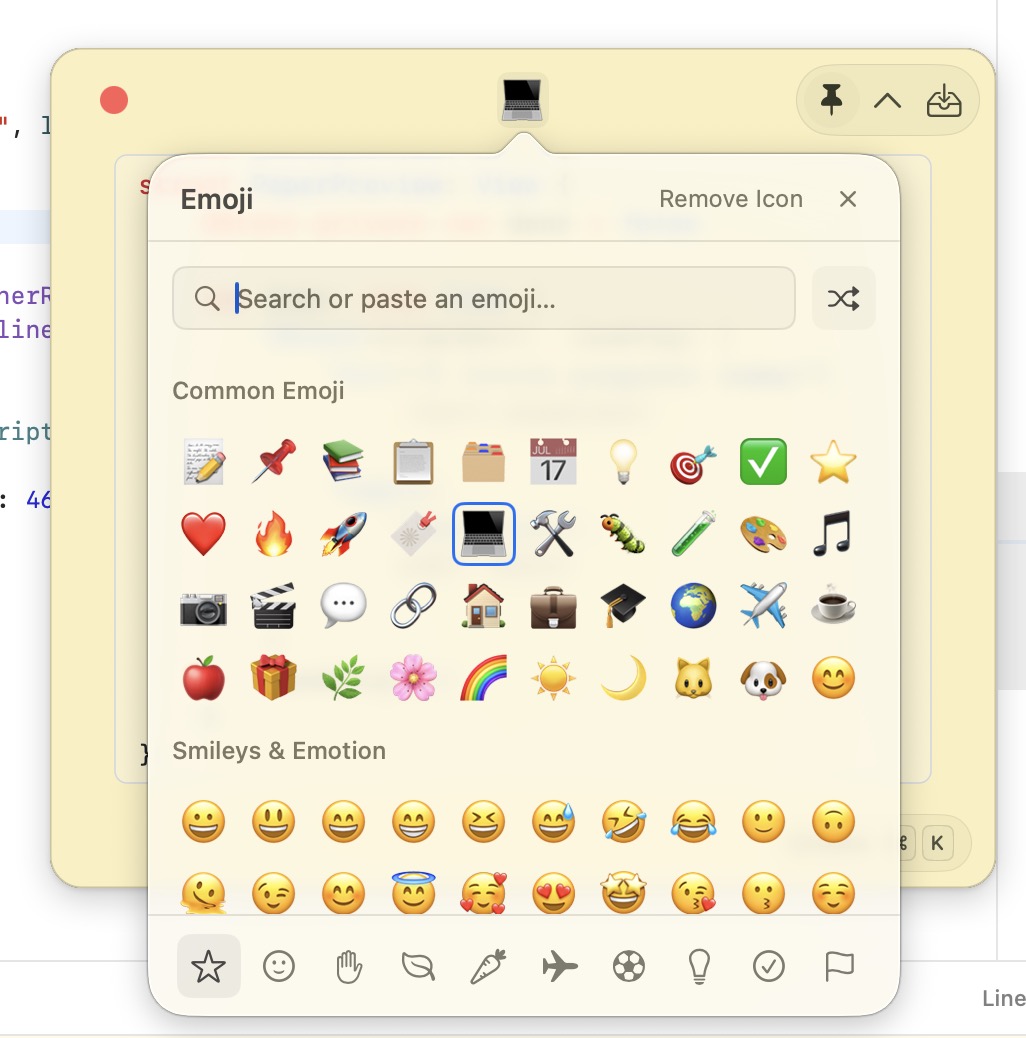Select the artist palette emoji
The width and height of the screenshot is (1026, 1038).
[763, 534]
